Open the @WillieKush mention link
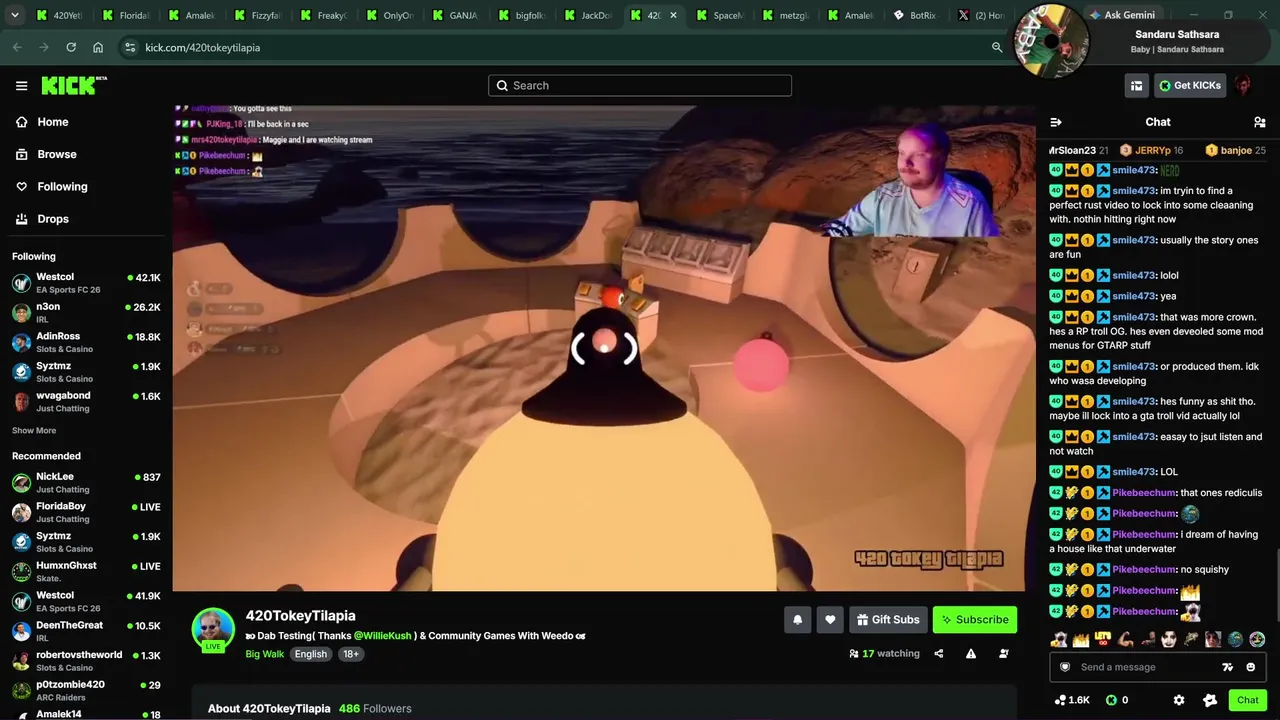Screen dimensions: 1280x720 [x=382, y=636]
